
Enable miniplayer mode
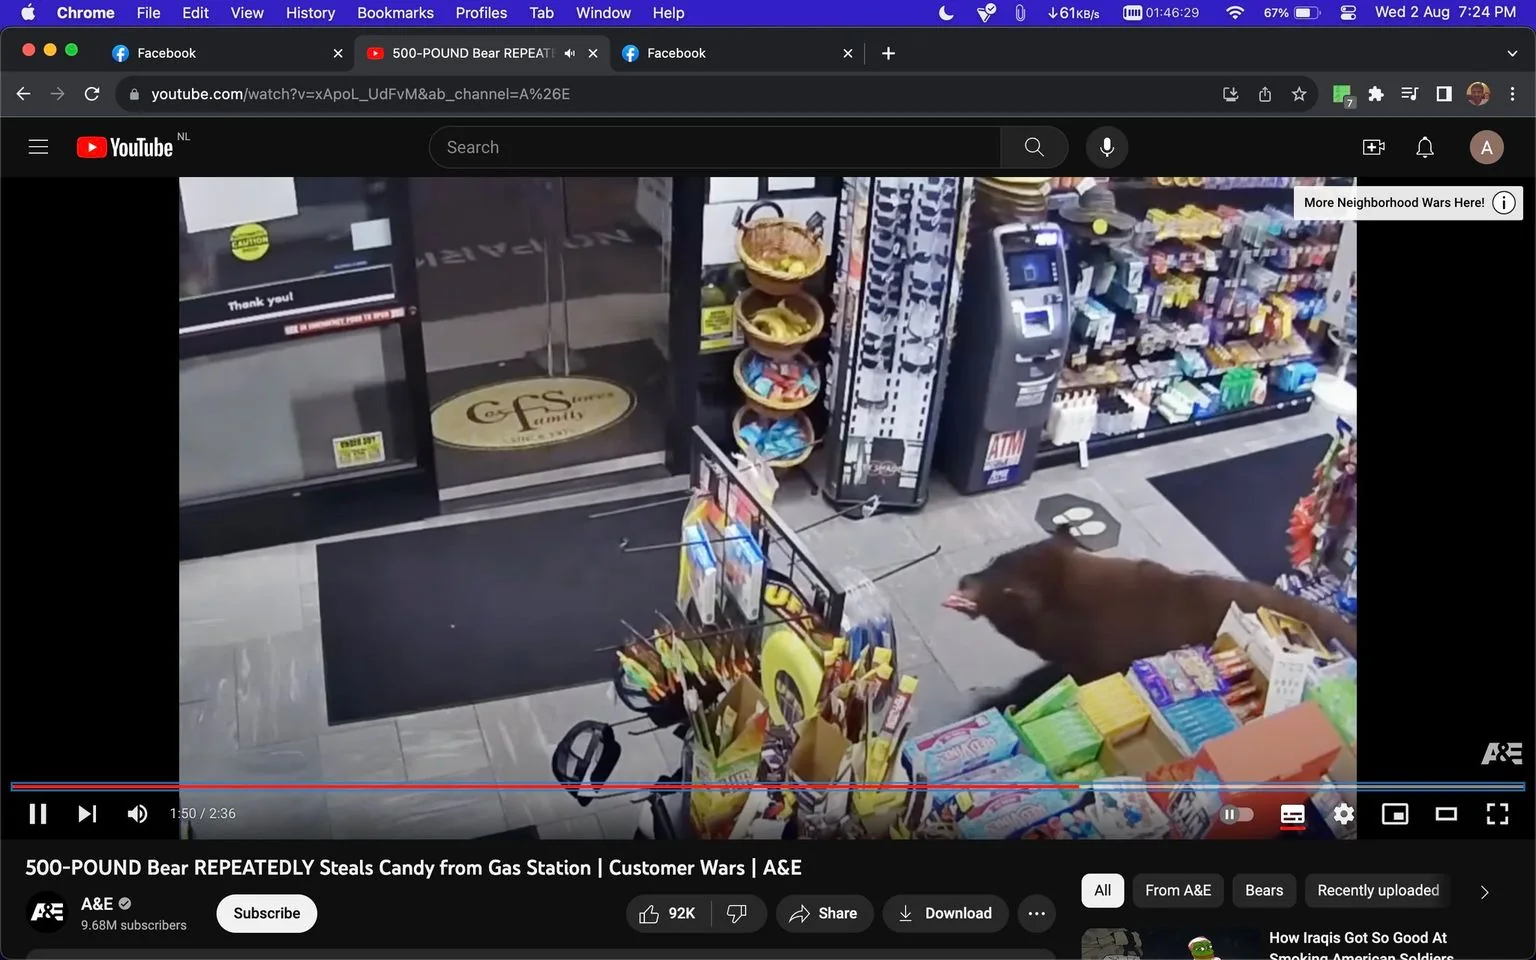[1395, 815]
